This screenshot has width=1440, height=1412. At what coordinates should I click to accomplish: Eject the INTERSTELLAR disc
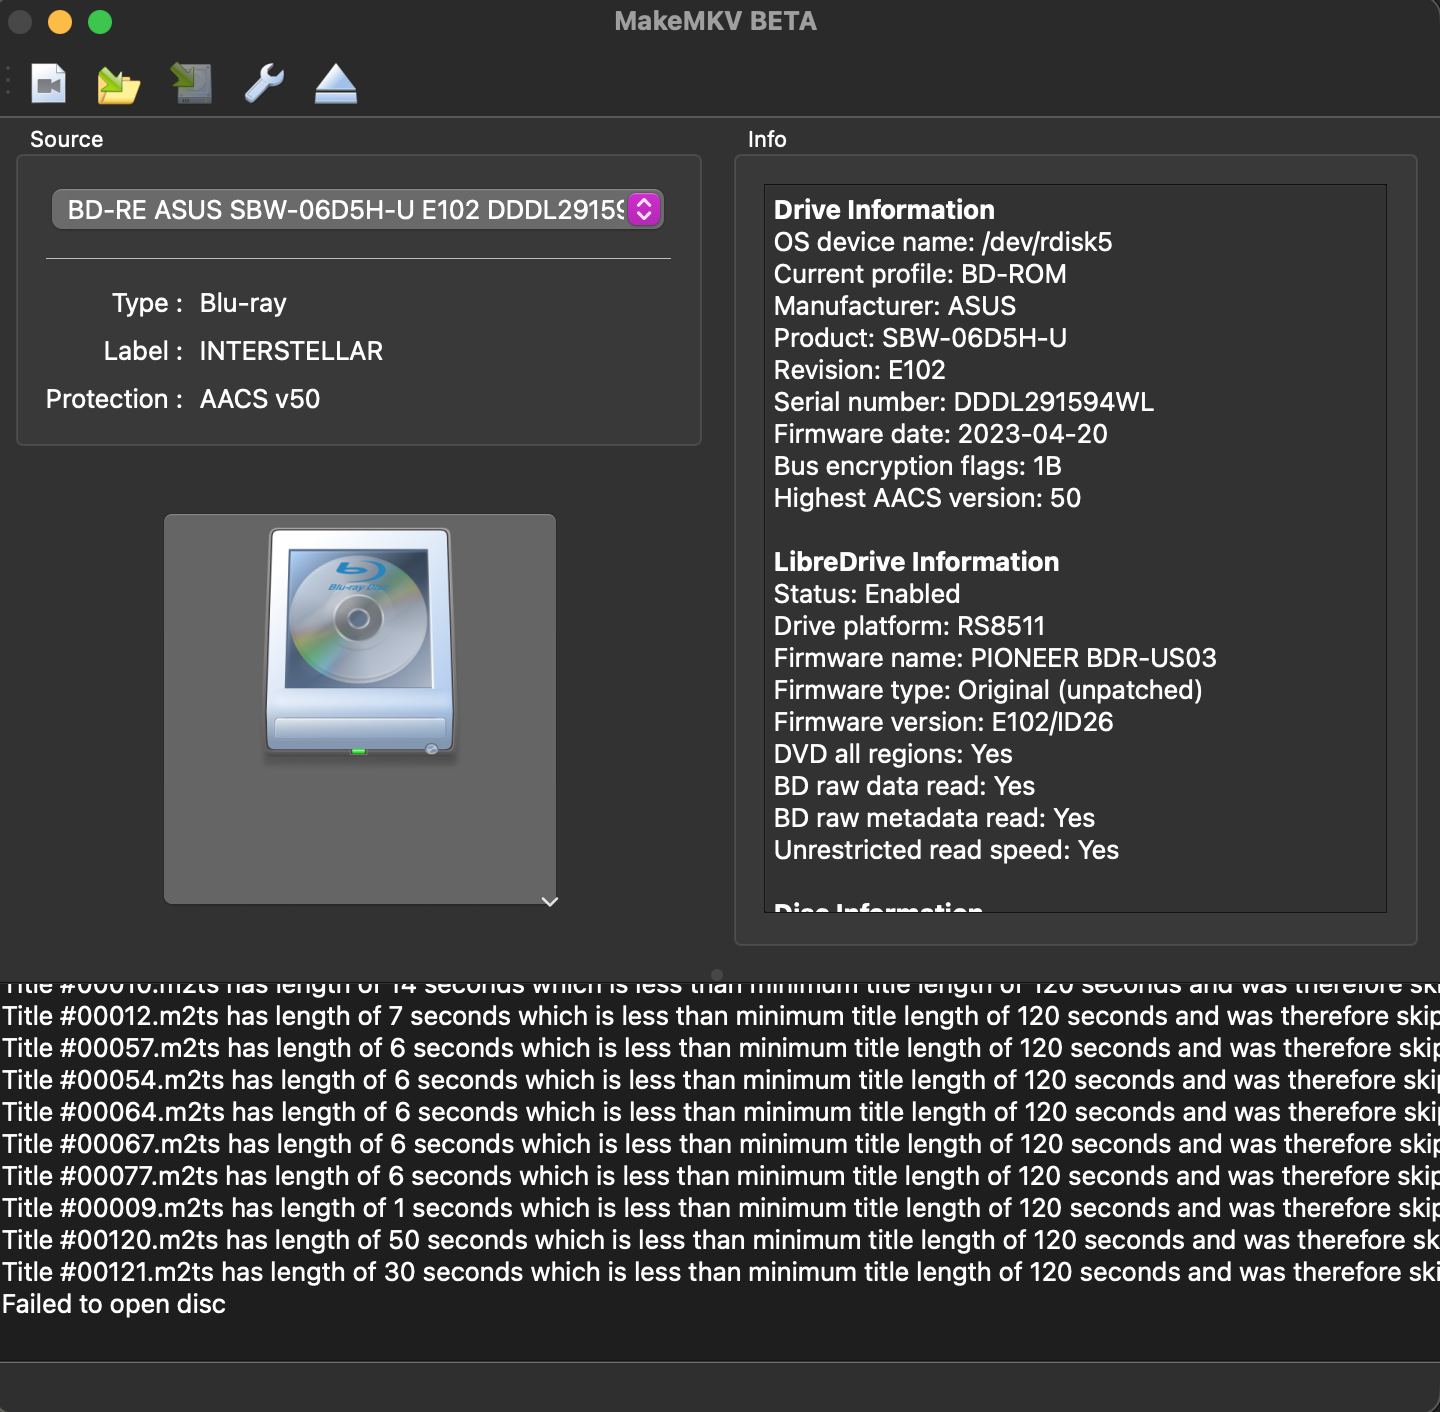pos(335,83)
